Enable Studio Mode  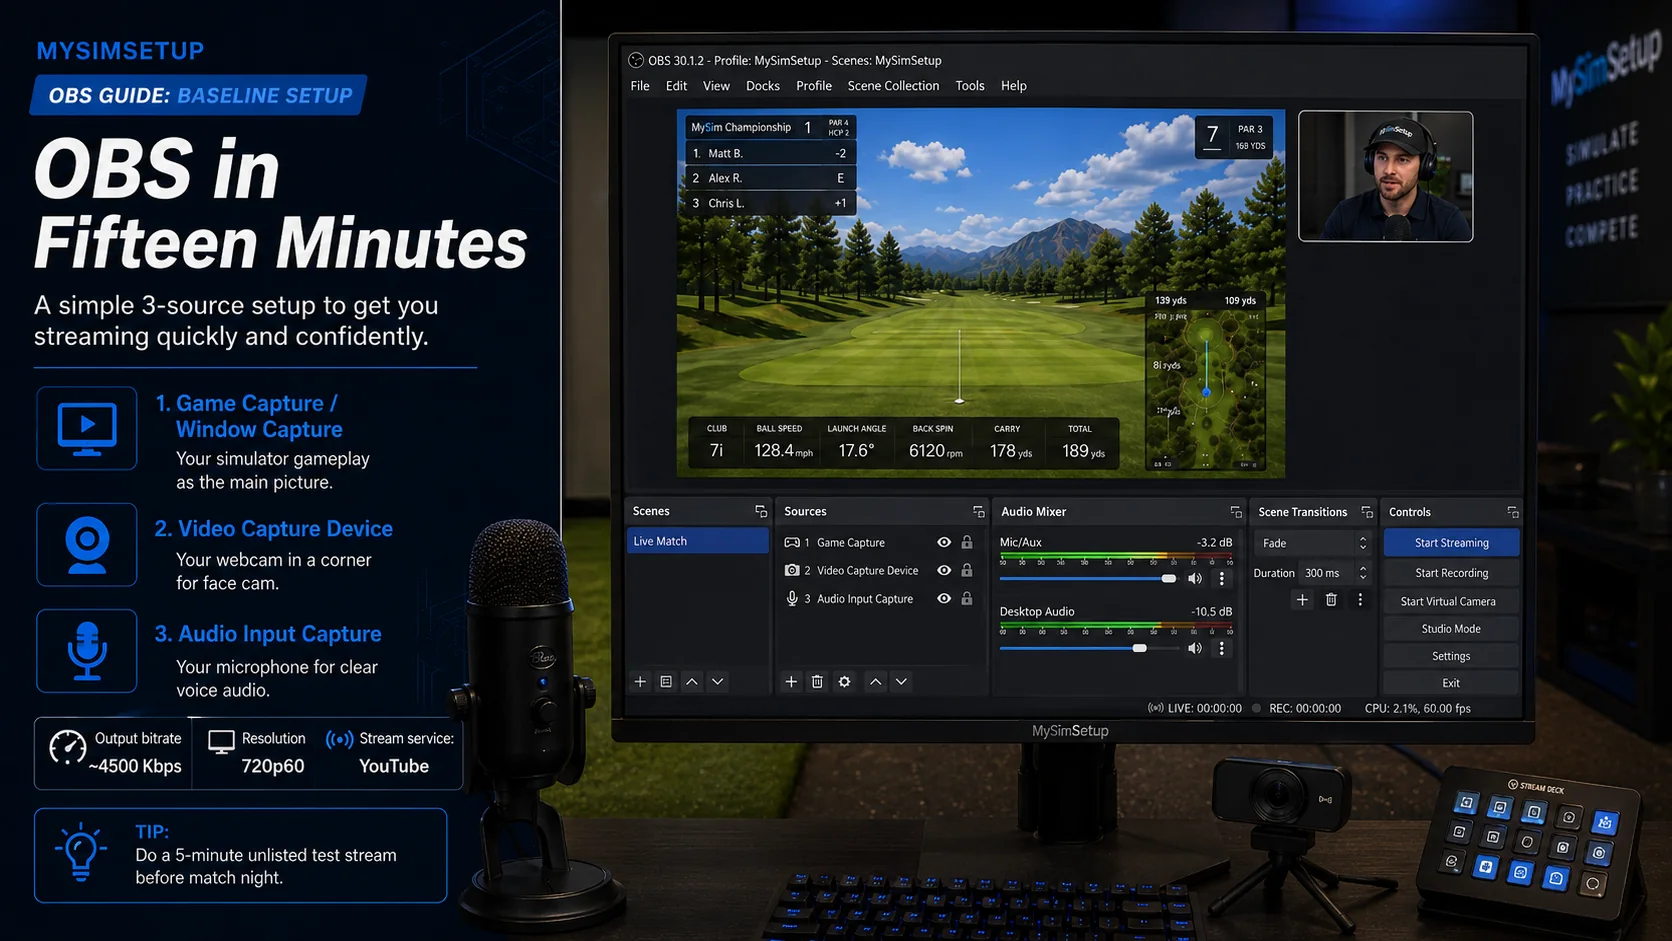(x=1451, y=629)
